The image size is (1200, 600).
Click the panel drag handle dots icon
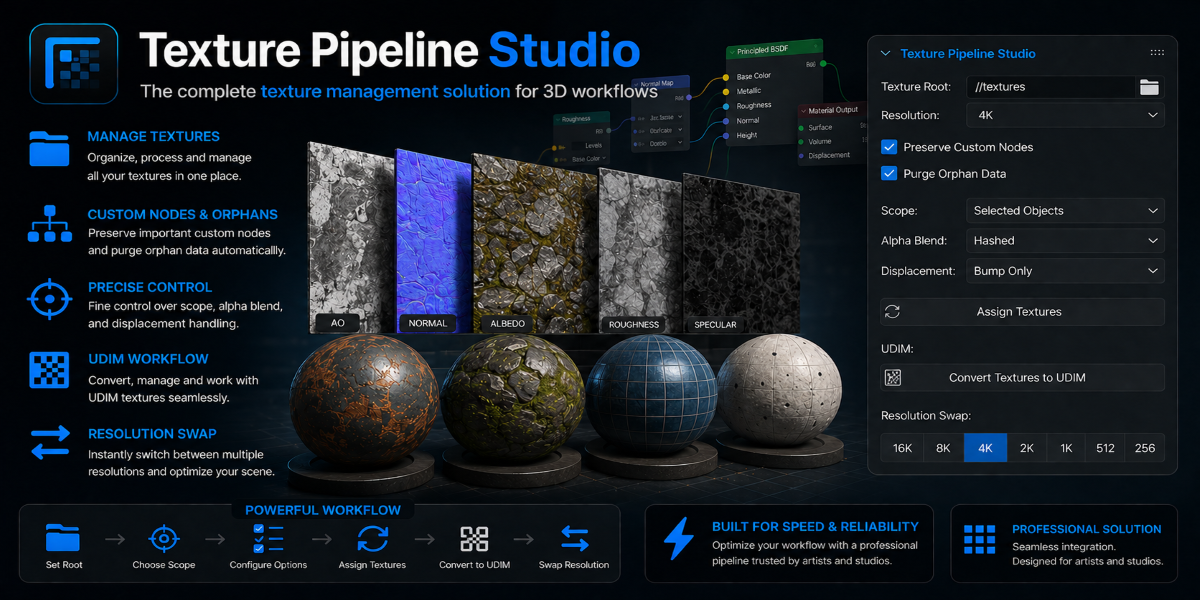pyautogui.click(x=1157, y=53)
